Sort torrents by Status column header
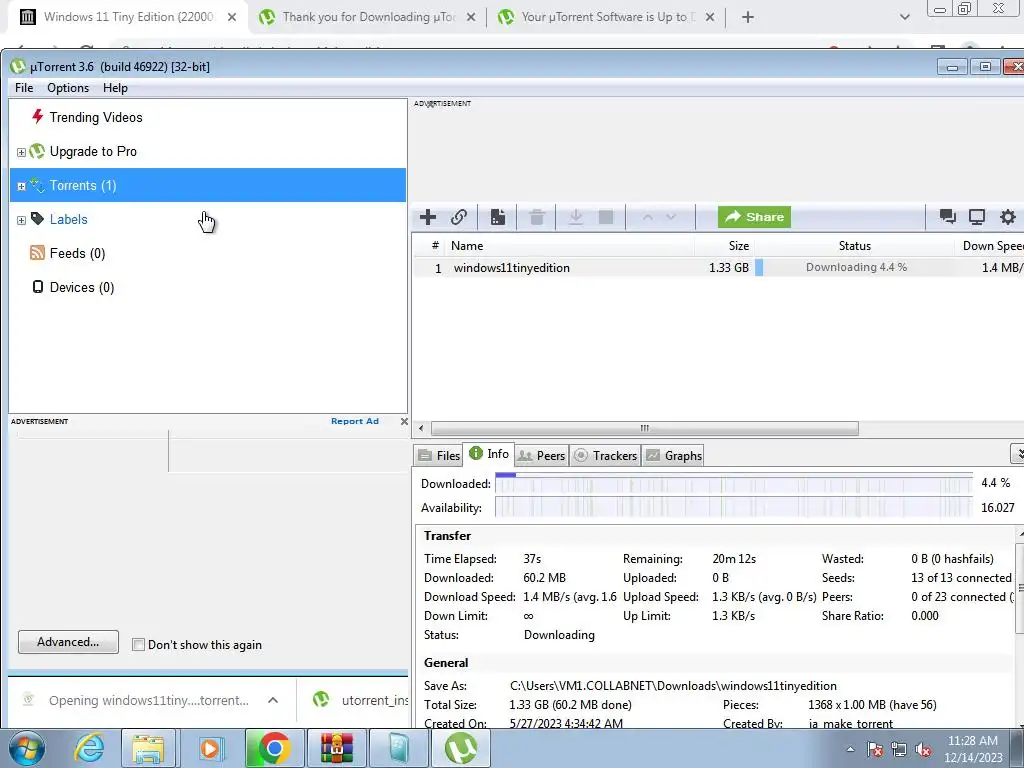1024x768 pixels. 854,246
